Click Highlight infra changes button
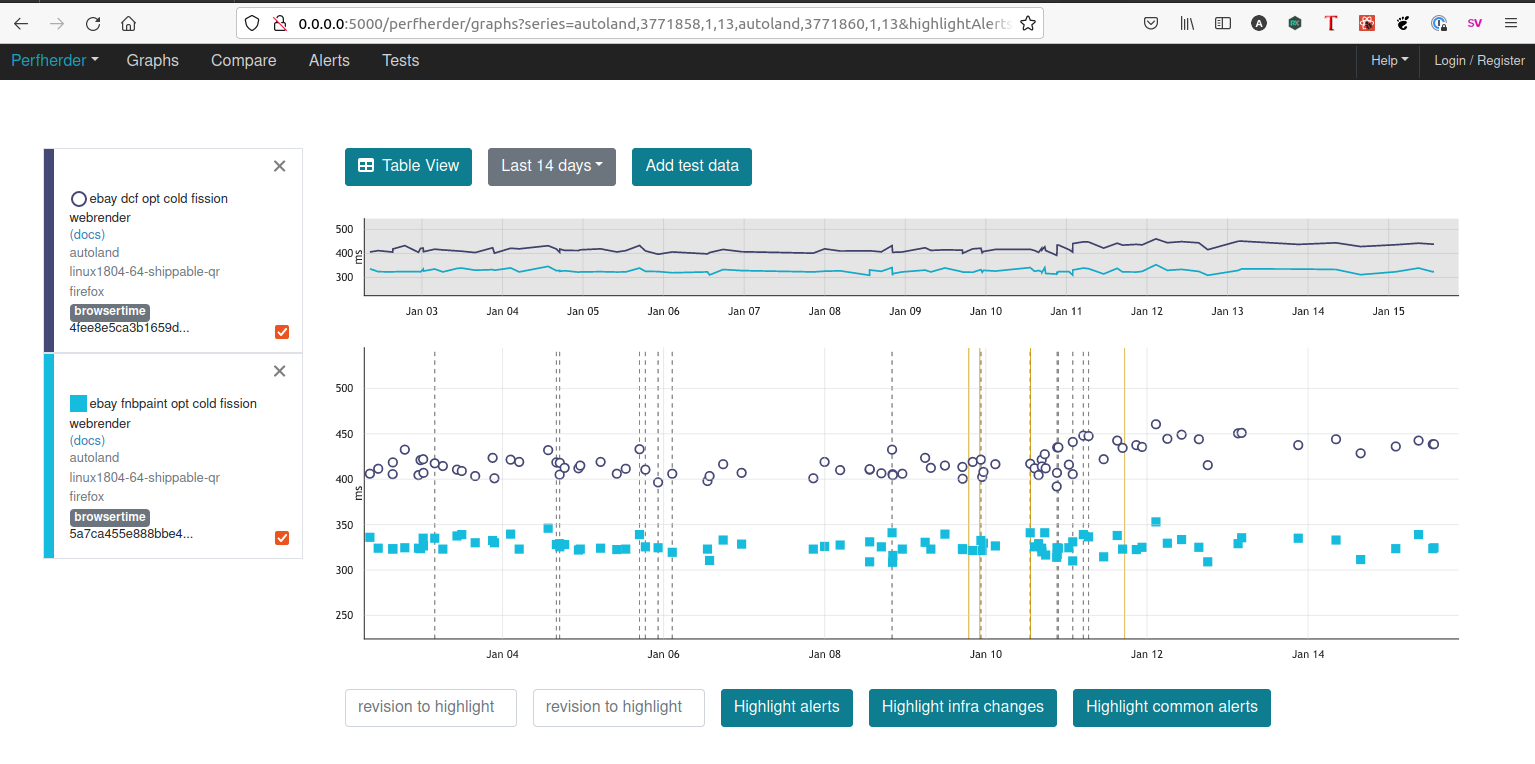This screenshot has height=764, width=1535. pyautogui.click(x=963, y=707)
